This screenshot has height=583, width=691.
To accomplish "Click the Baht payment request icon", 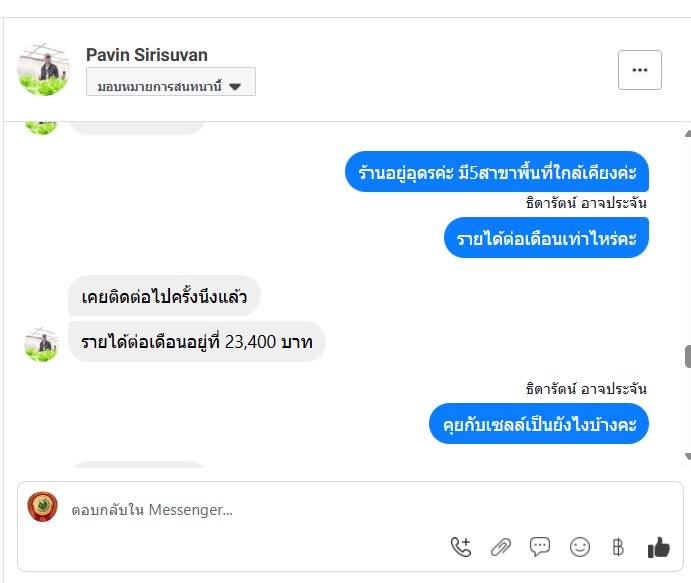I will tap(618, 547).
